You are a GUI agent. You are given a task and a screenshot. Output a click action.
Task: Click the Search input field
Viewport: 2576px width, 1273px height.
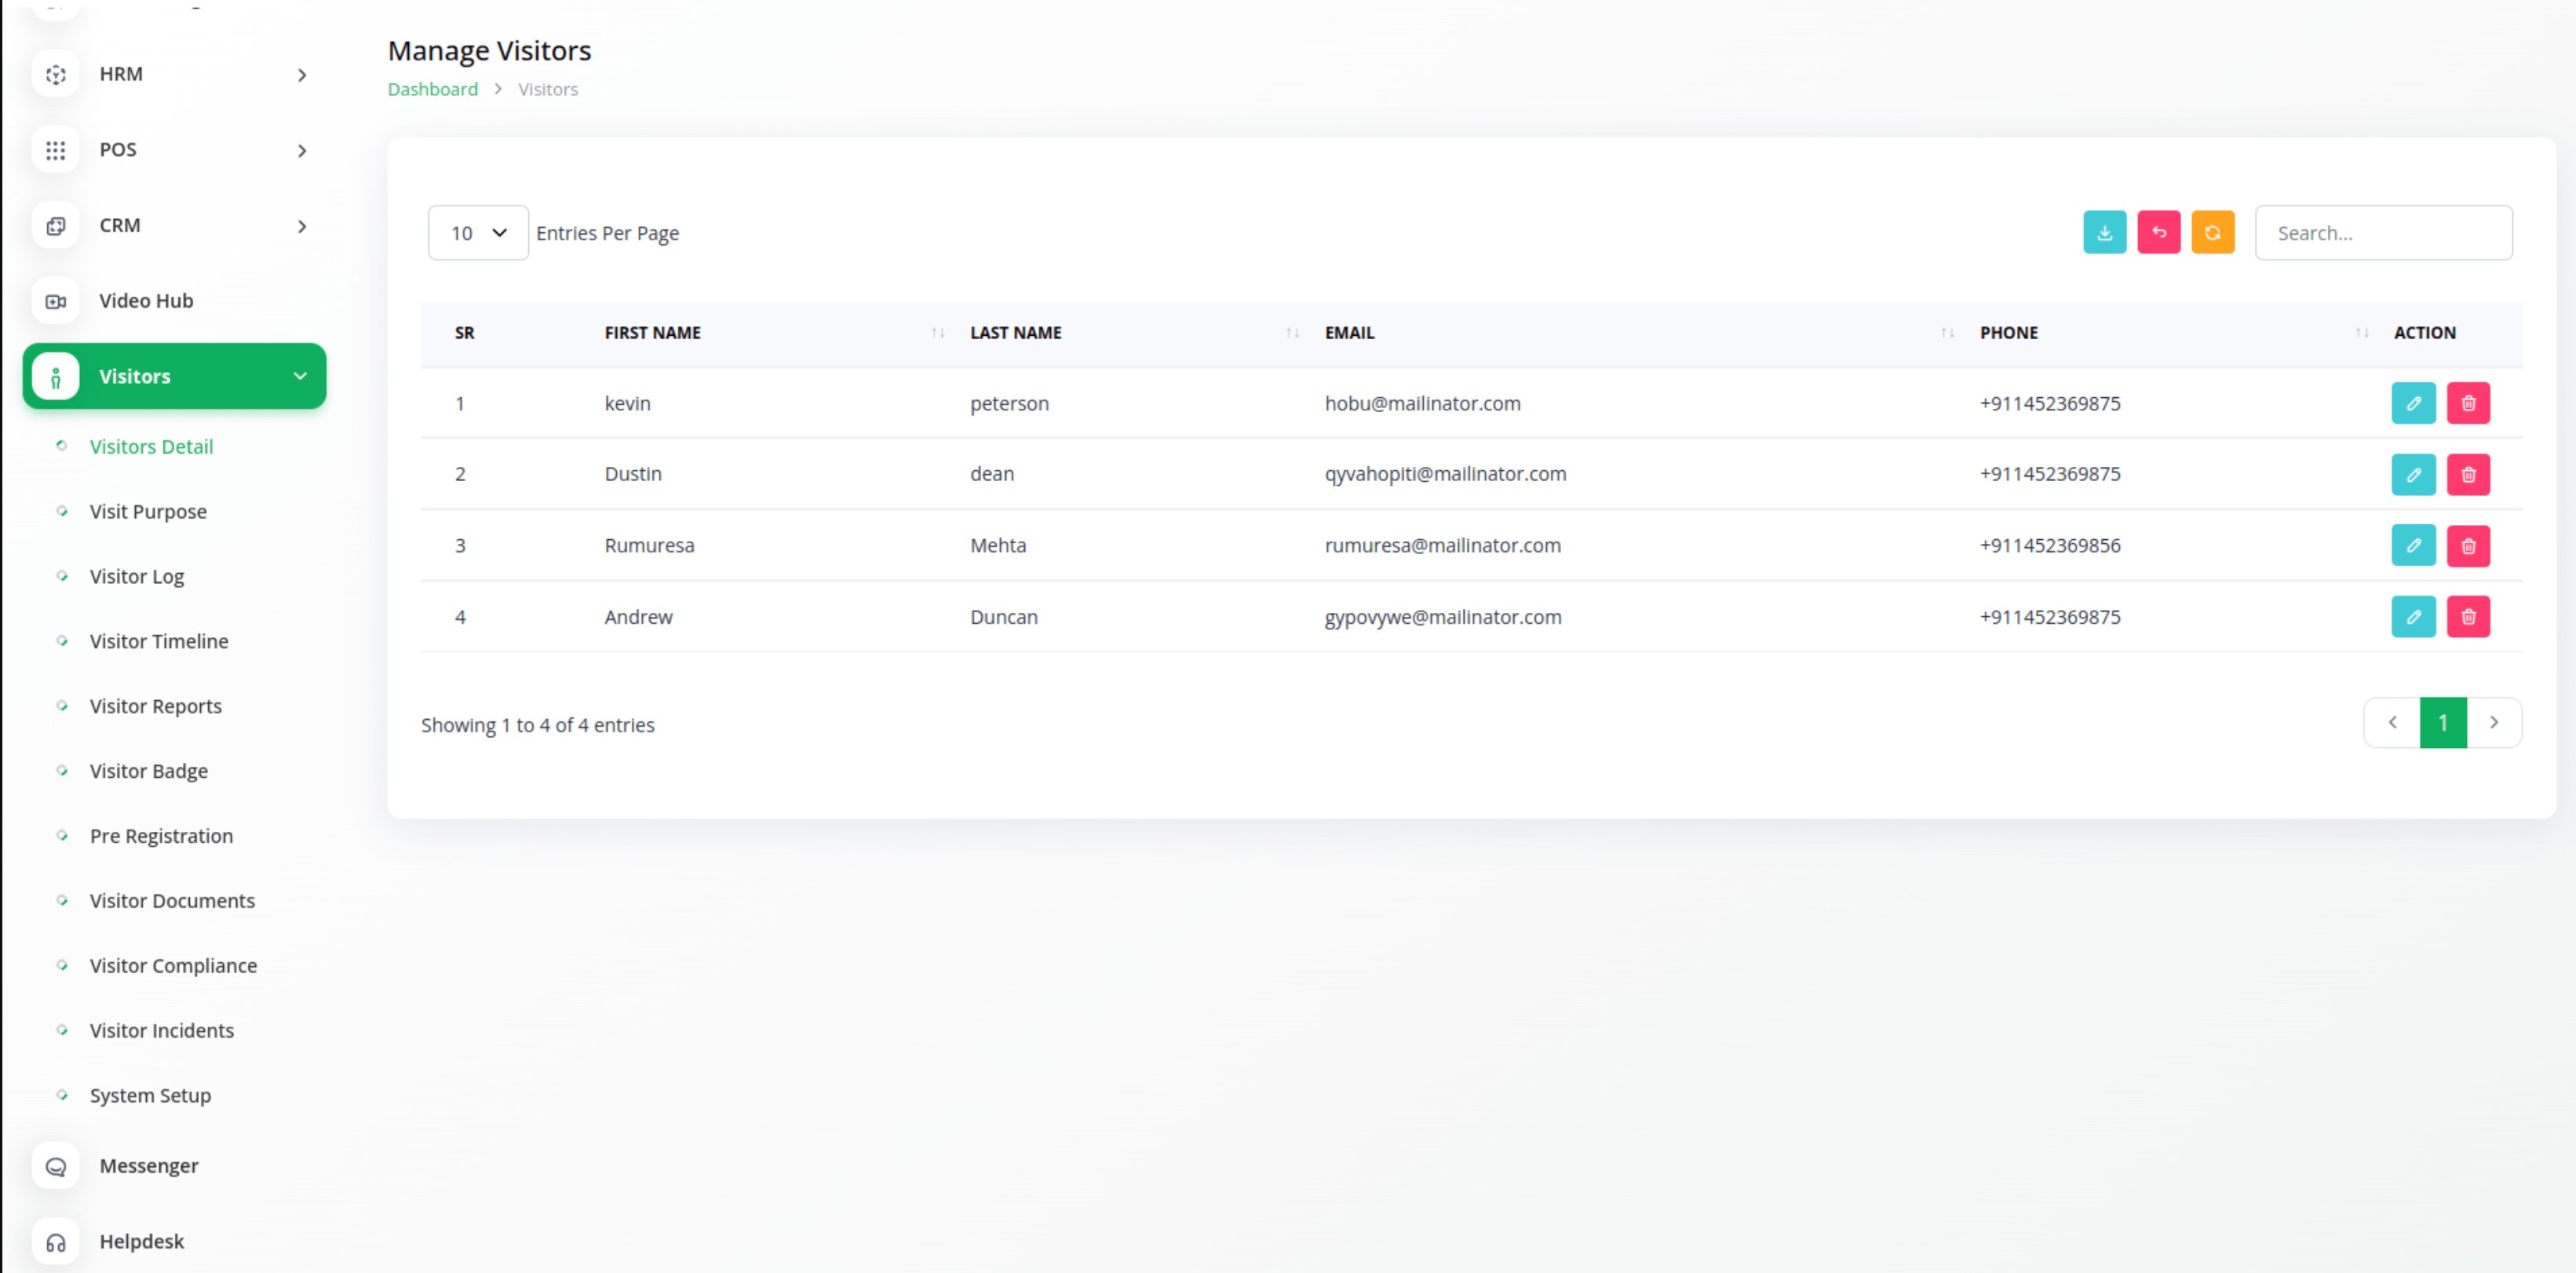(x=2383, y=233)
